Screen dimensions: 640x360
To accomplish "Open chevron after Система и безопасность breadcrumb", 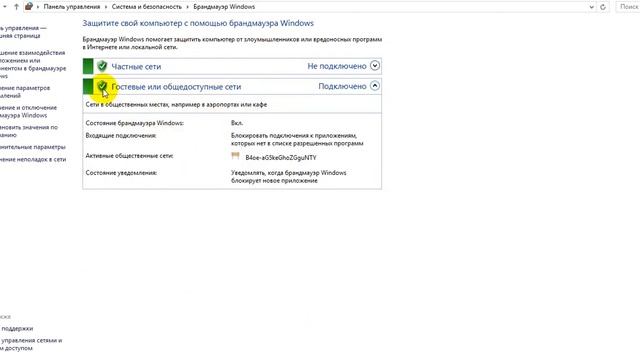I will pos(187,7).
